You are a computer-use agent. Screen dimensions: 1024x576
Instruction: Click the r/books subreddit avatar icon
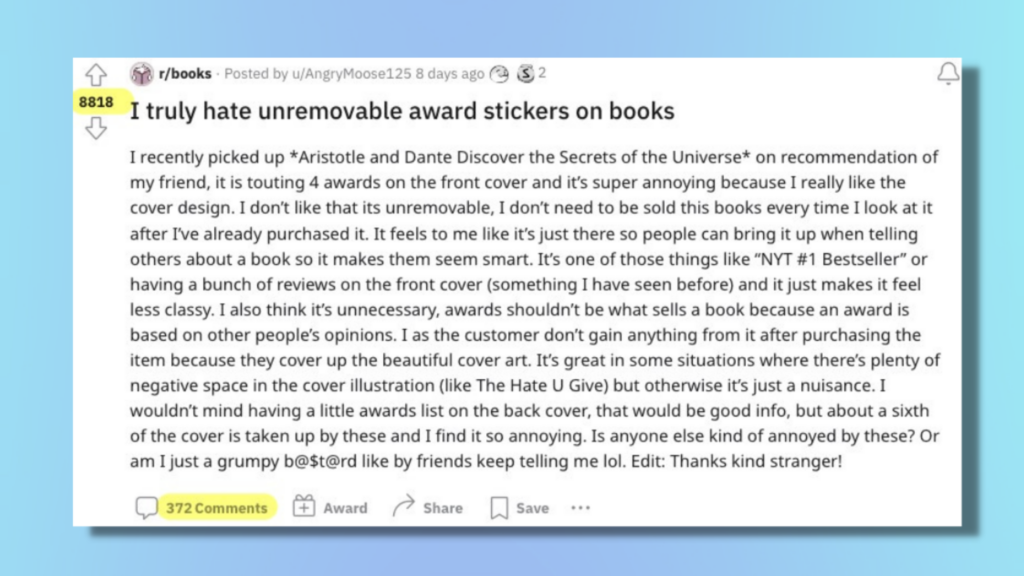(141, 74)
